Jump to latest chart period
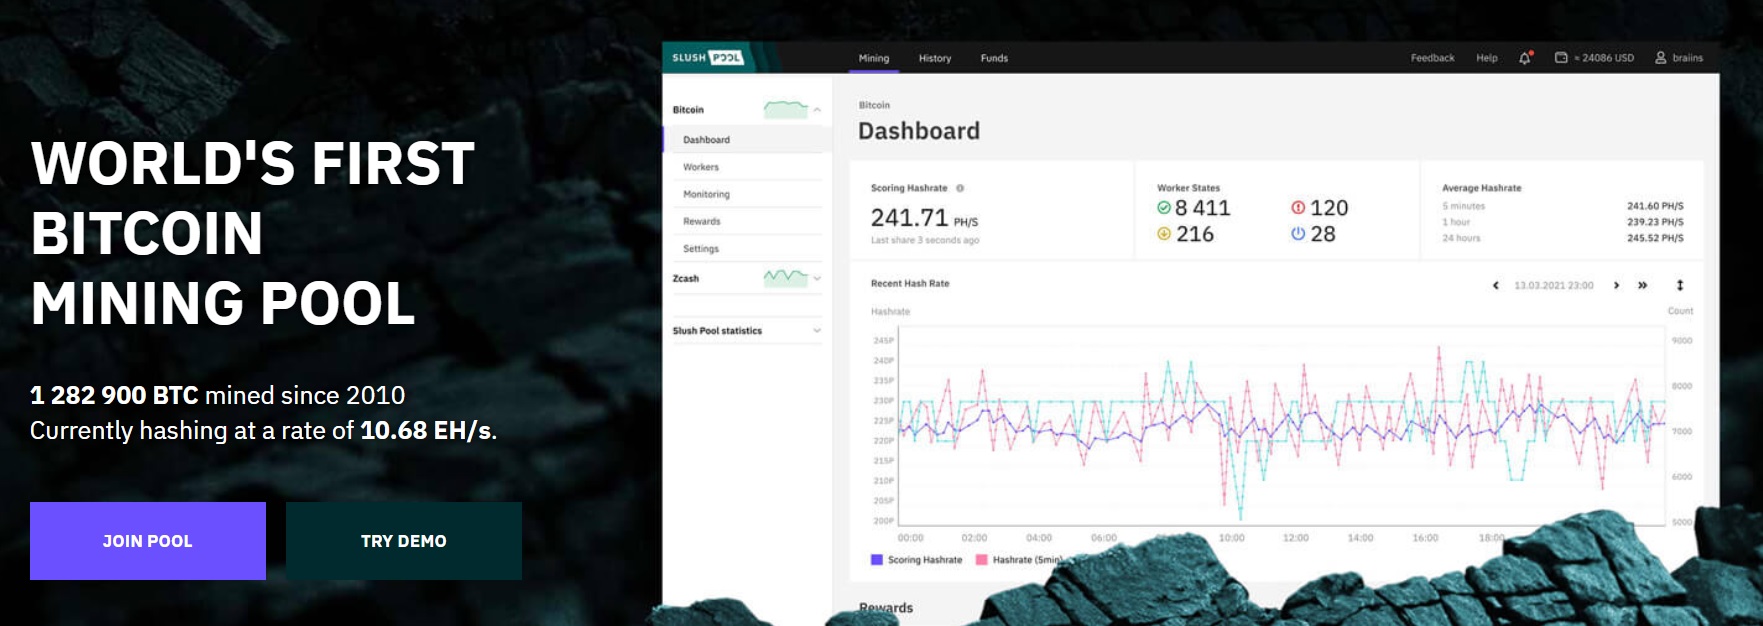The width and height of the screenshot is (1763, 626). [x=1642, y=286]
